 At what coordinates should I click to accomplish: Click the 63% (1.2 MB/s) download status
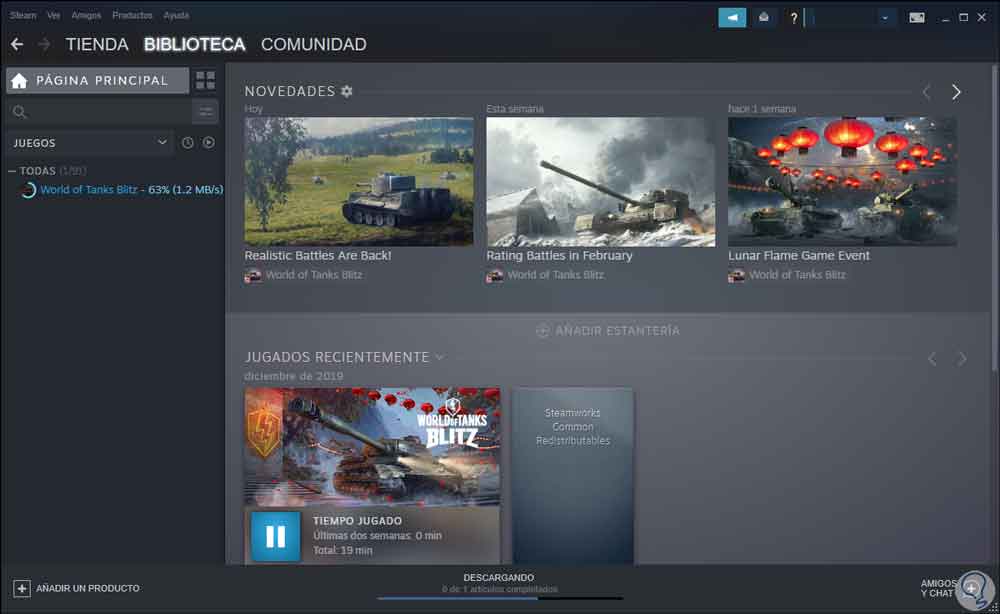pos(186,189)
